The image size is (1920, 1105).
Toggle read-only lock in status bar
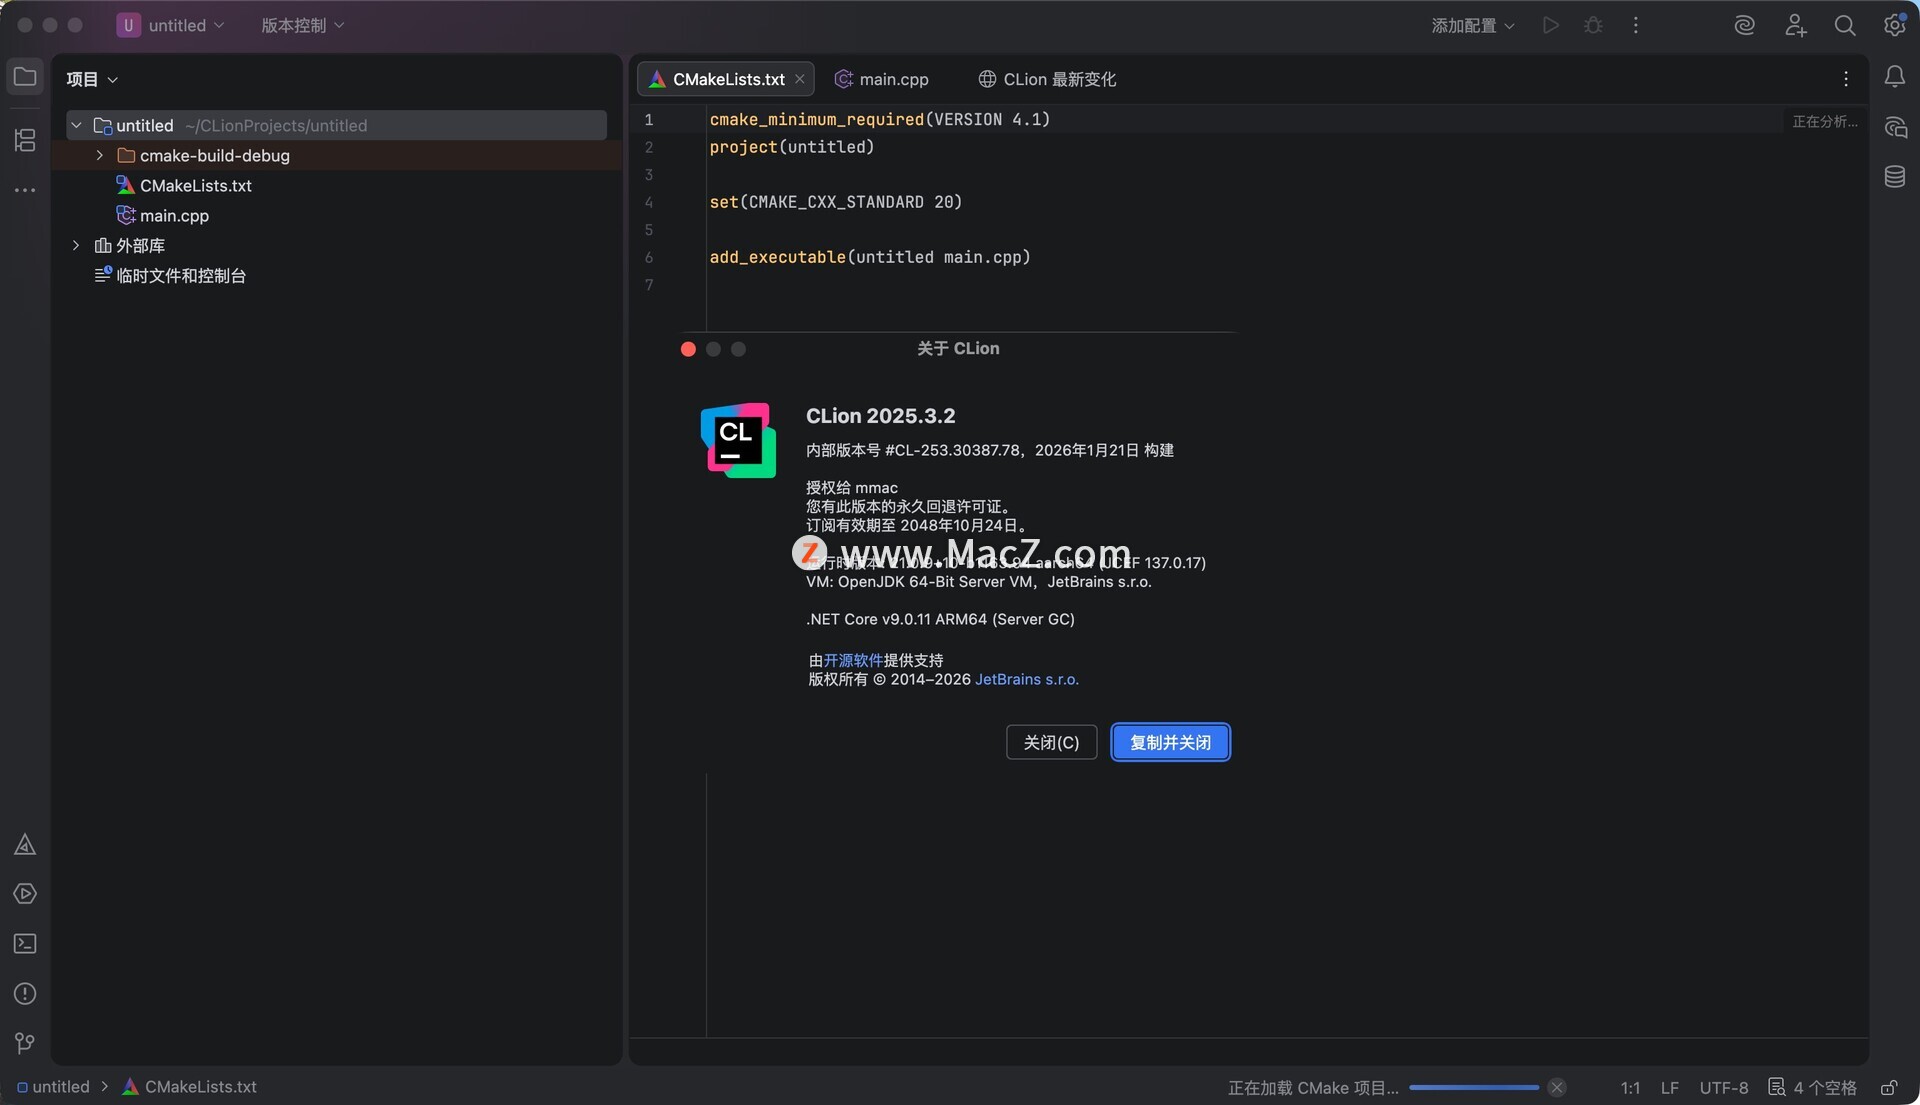[1888, 1087]
